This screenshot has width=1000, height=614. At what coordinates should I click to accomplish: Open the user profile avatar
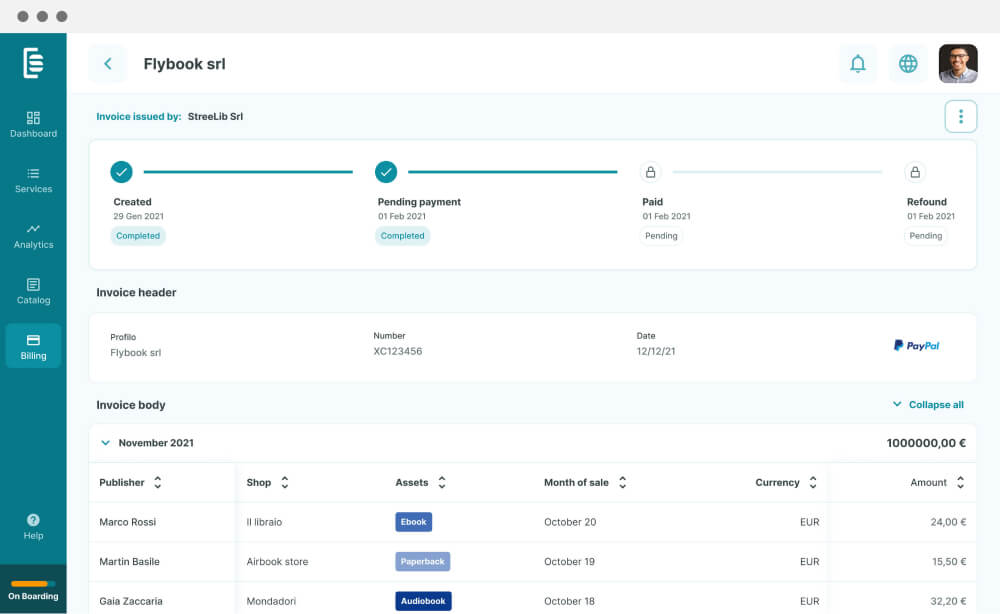958,64
